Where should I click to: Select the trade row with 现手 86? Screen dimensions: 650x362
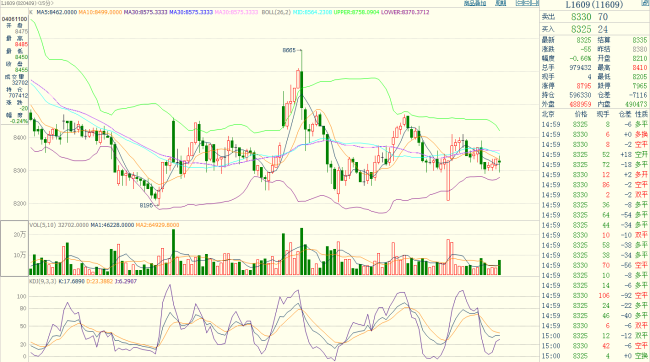(x=594, y=185)
